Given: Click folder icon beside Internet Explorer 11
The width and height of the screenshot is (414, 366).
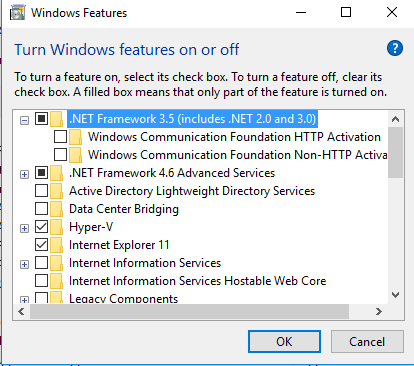Looking at the screenshot, I should pyautogui.click(x=57, y=245).
